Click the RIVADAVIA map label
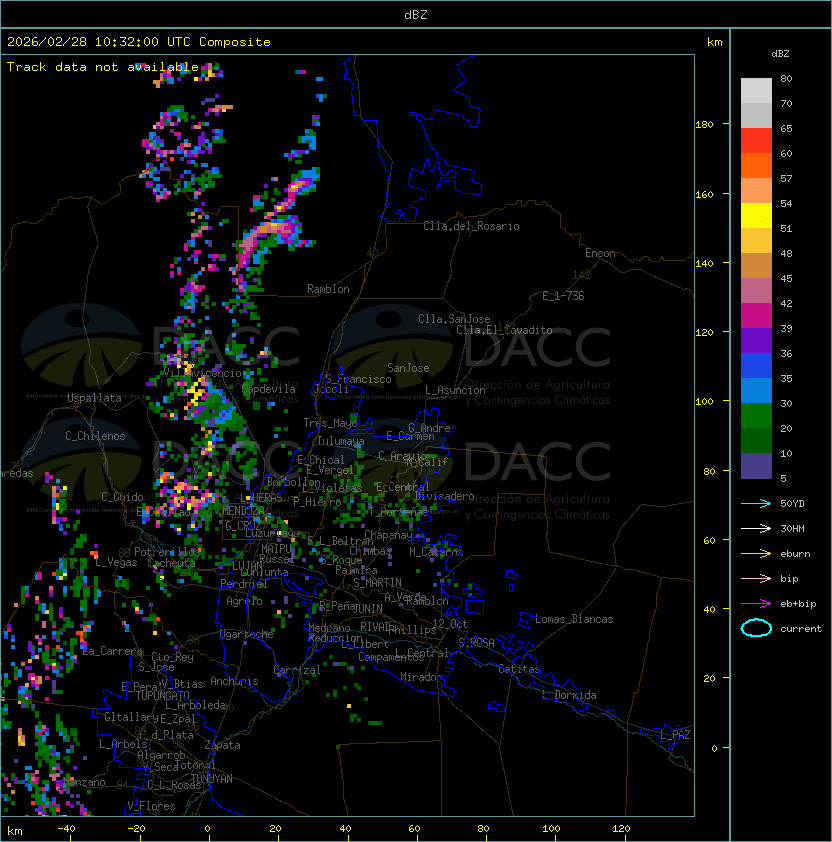The image size is (832, 842). pyautogui.click(x=378, y=627)
